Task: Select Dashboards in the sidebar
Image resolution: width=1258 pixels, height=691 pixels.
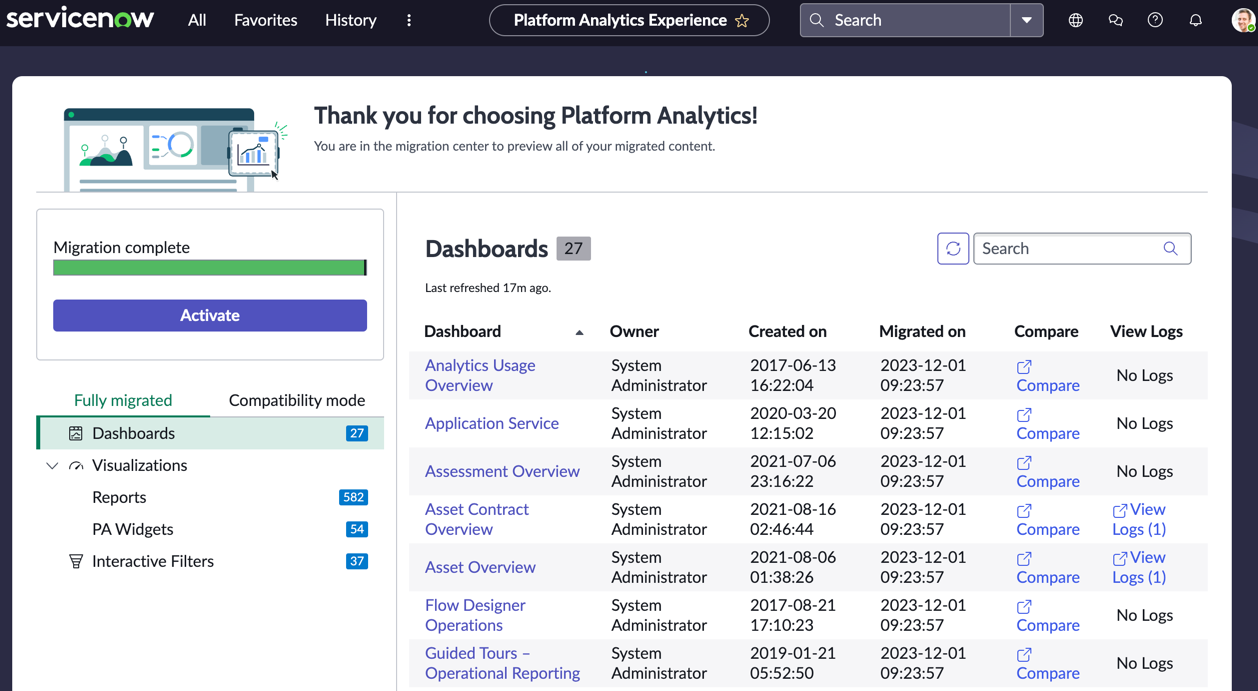Action: pos(210,433)
